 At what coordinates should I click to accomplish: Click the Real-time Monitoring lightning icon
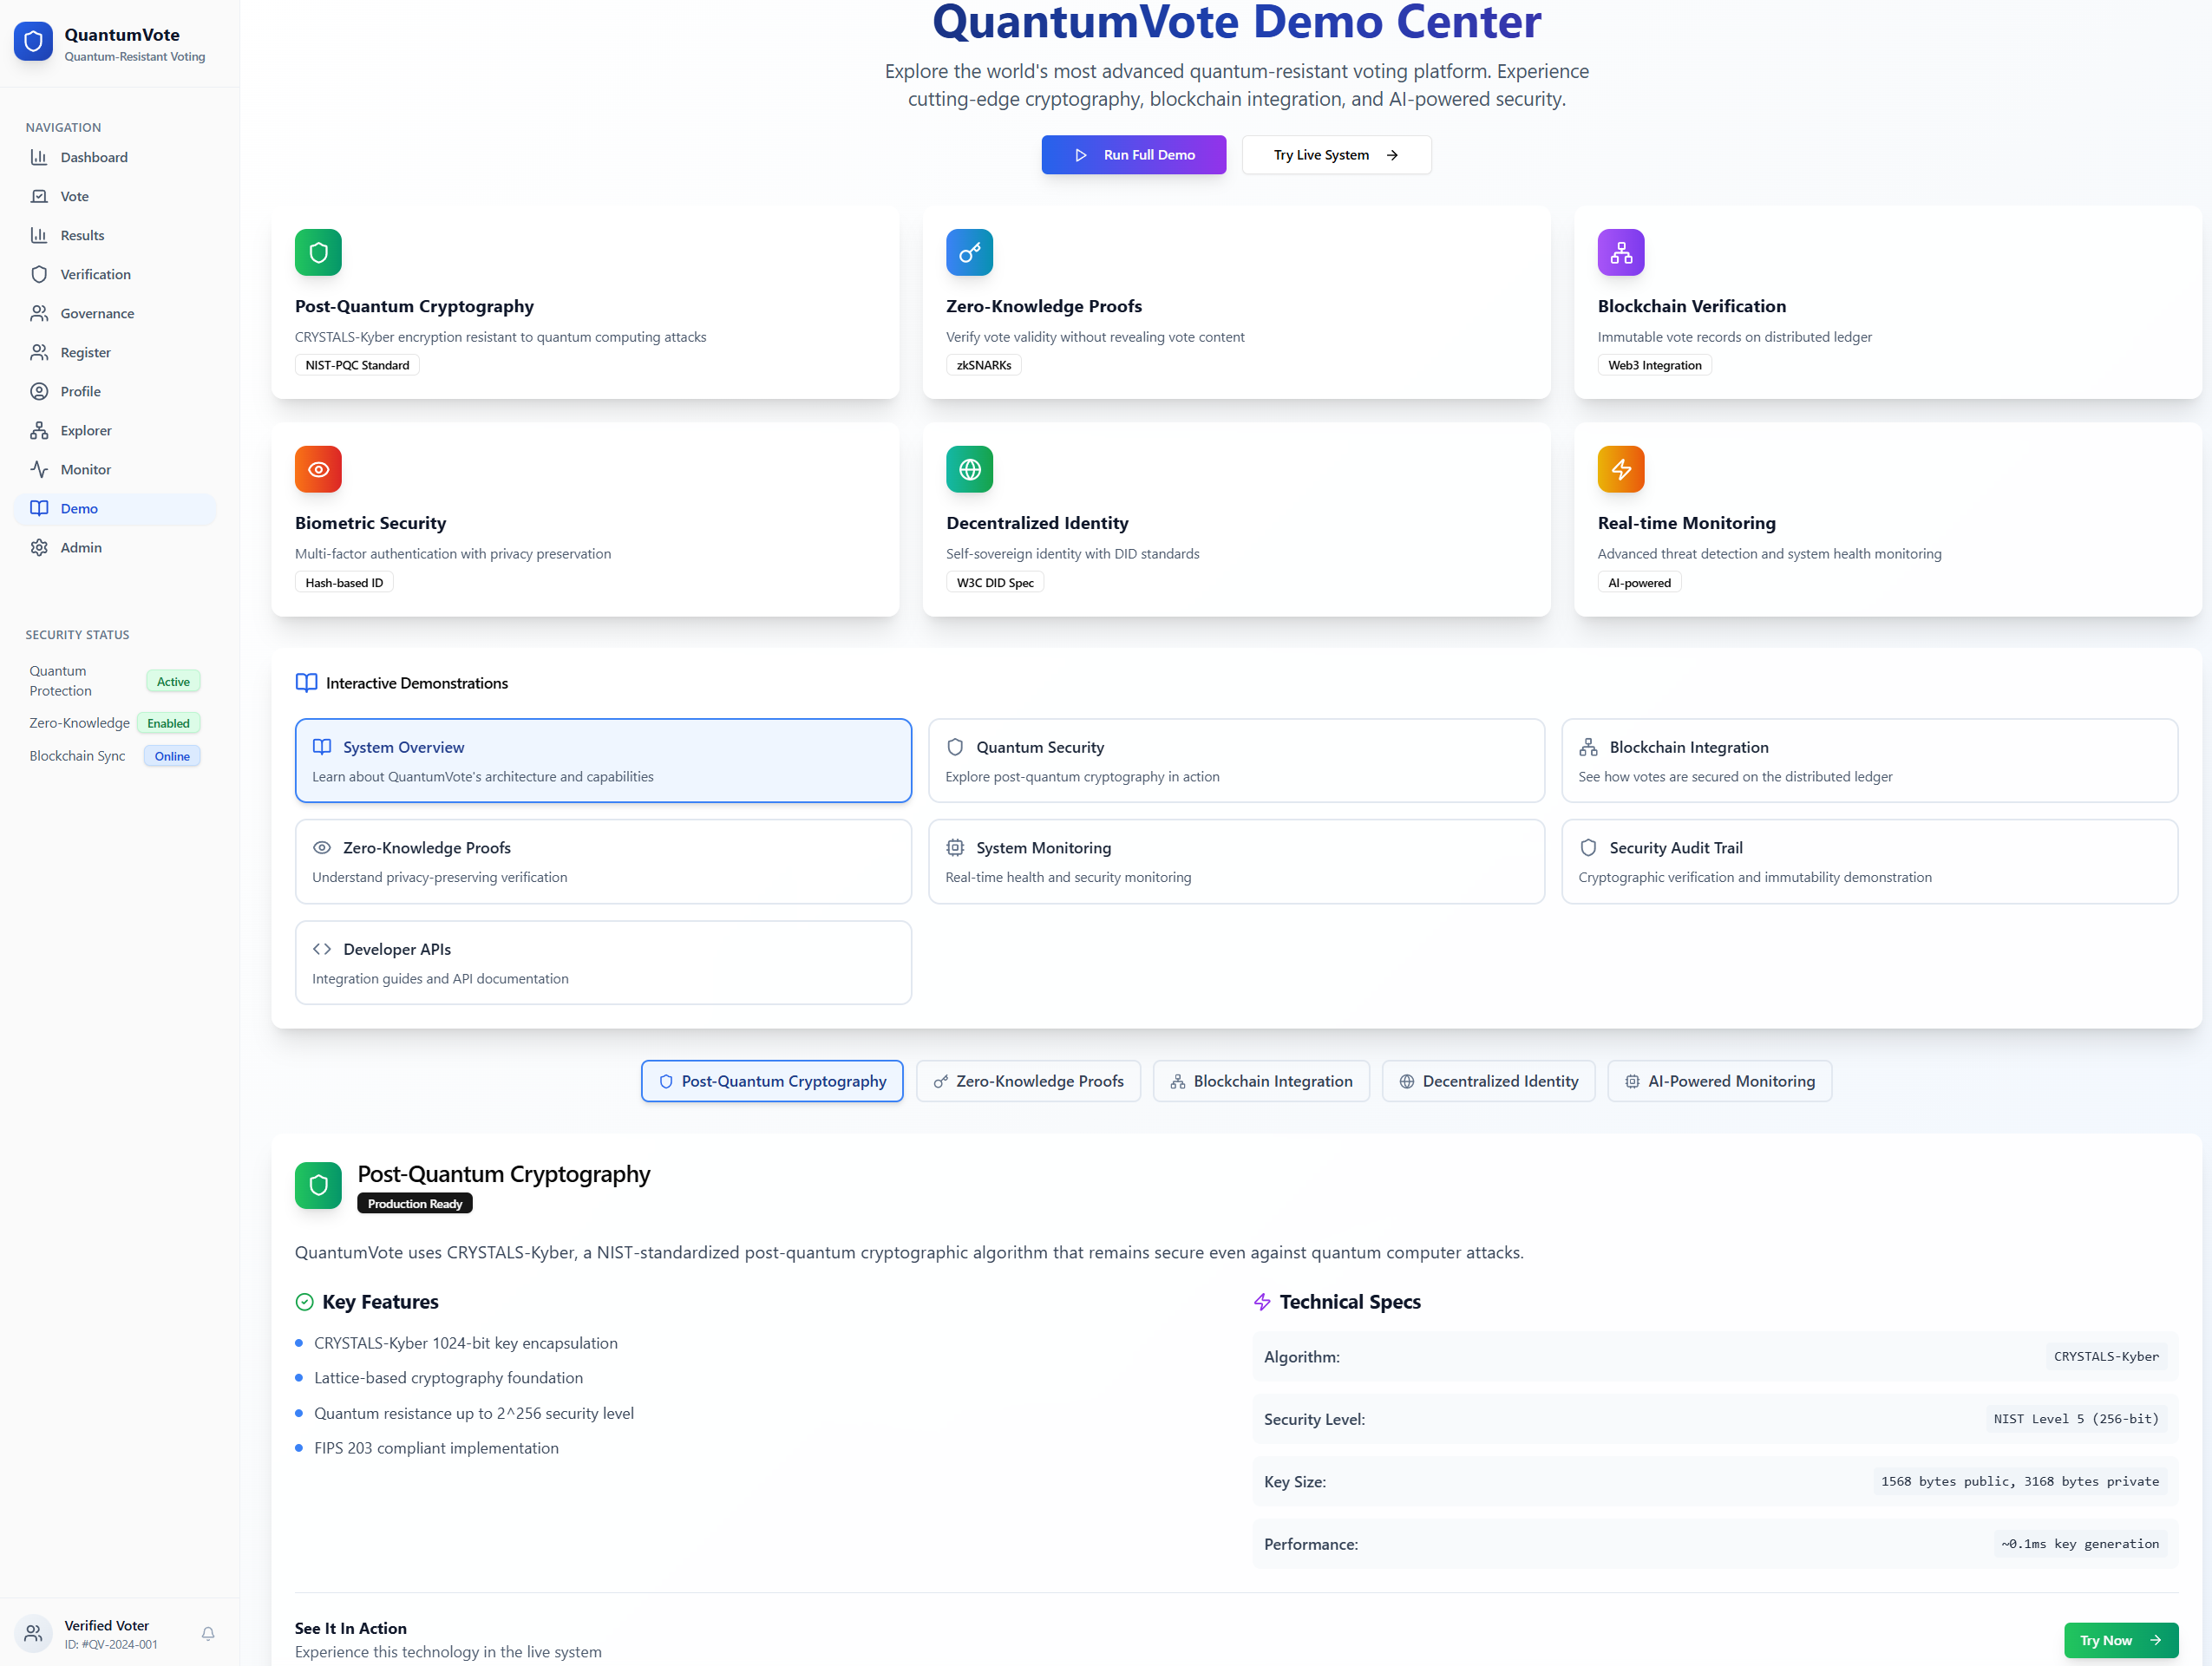tap(1620, 469)
